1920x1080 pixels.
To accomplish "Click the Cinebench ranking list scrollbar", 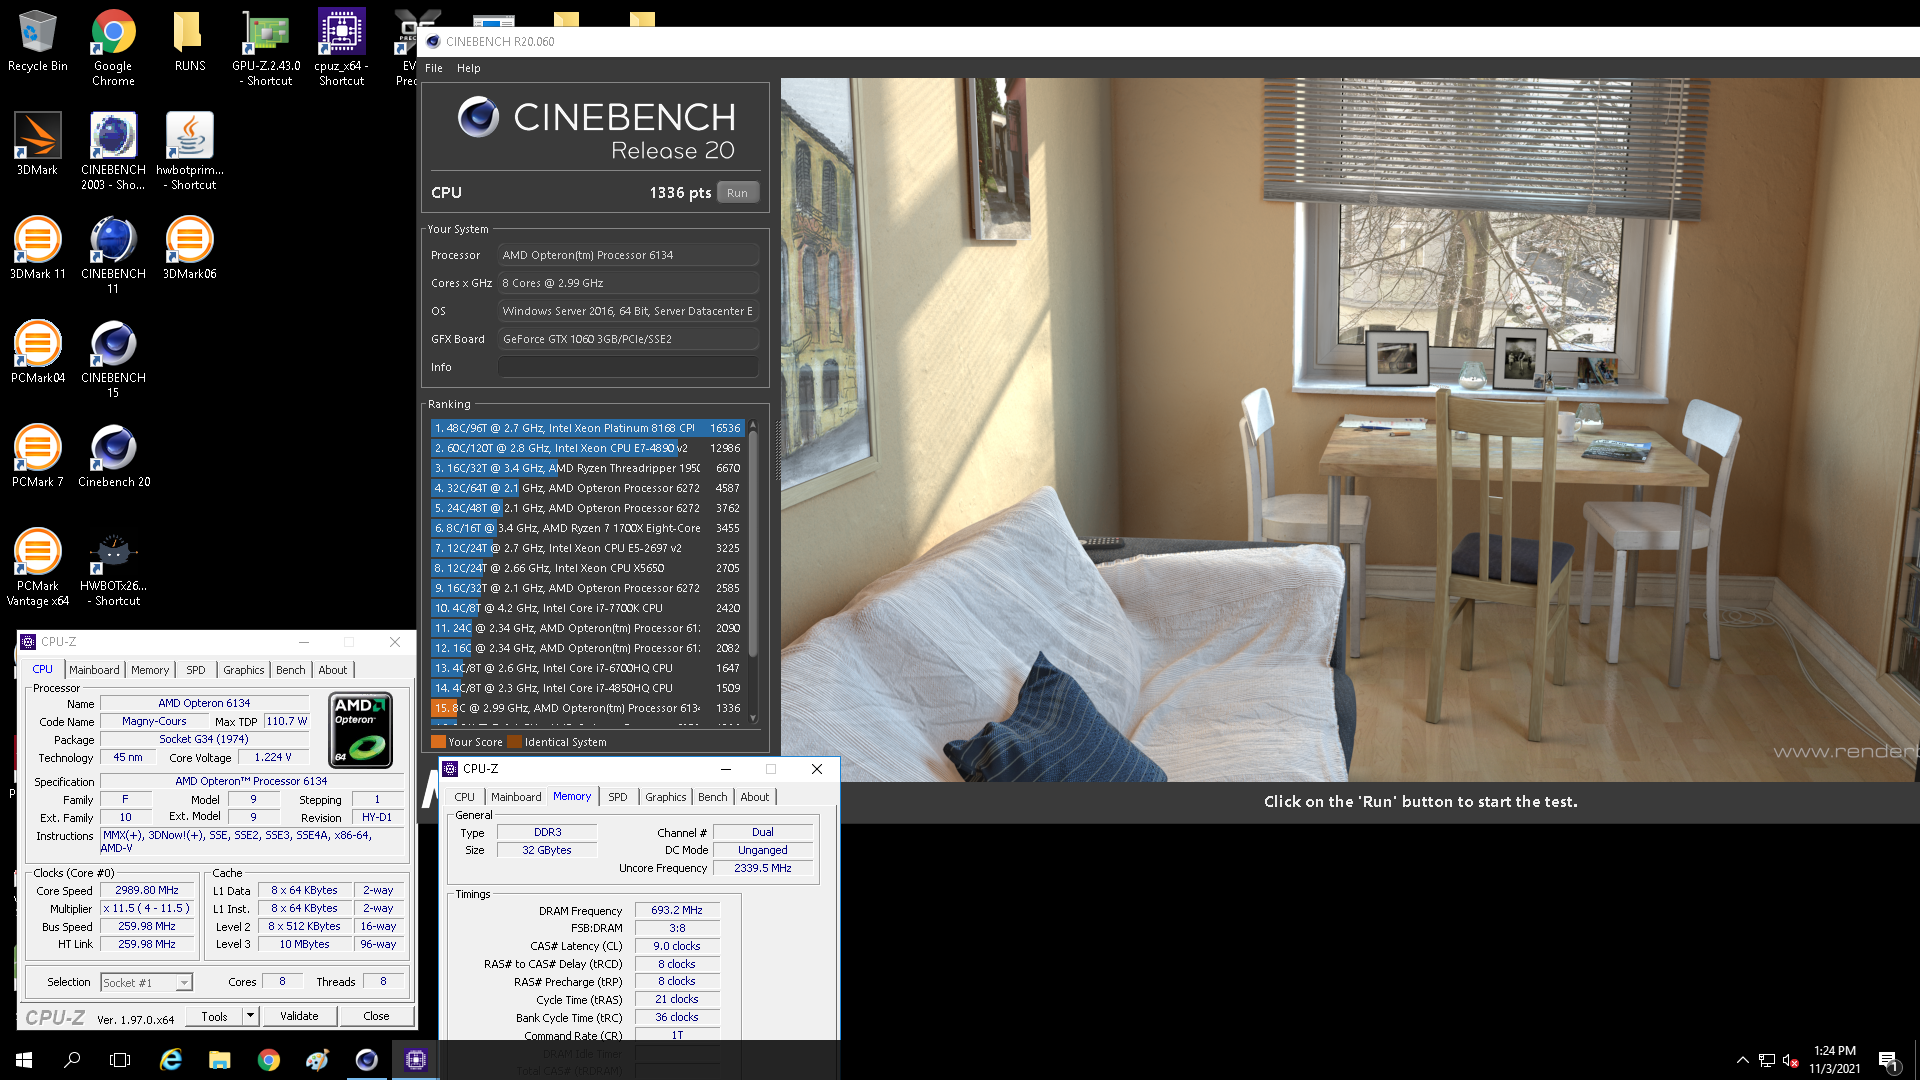I will 753,545.
